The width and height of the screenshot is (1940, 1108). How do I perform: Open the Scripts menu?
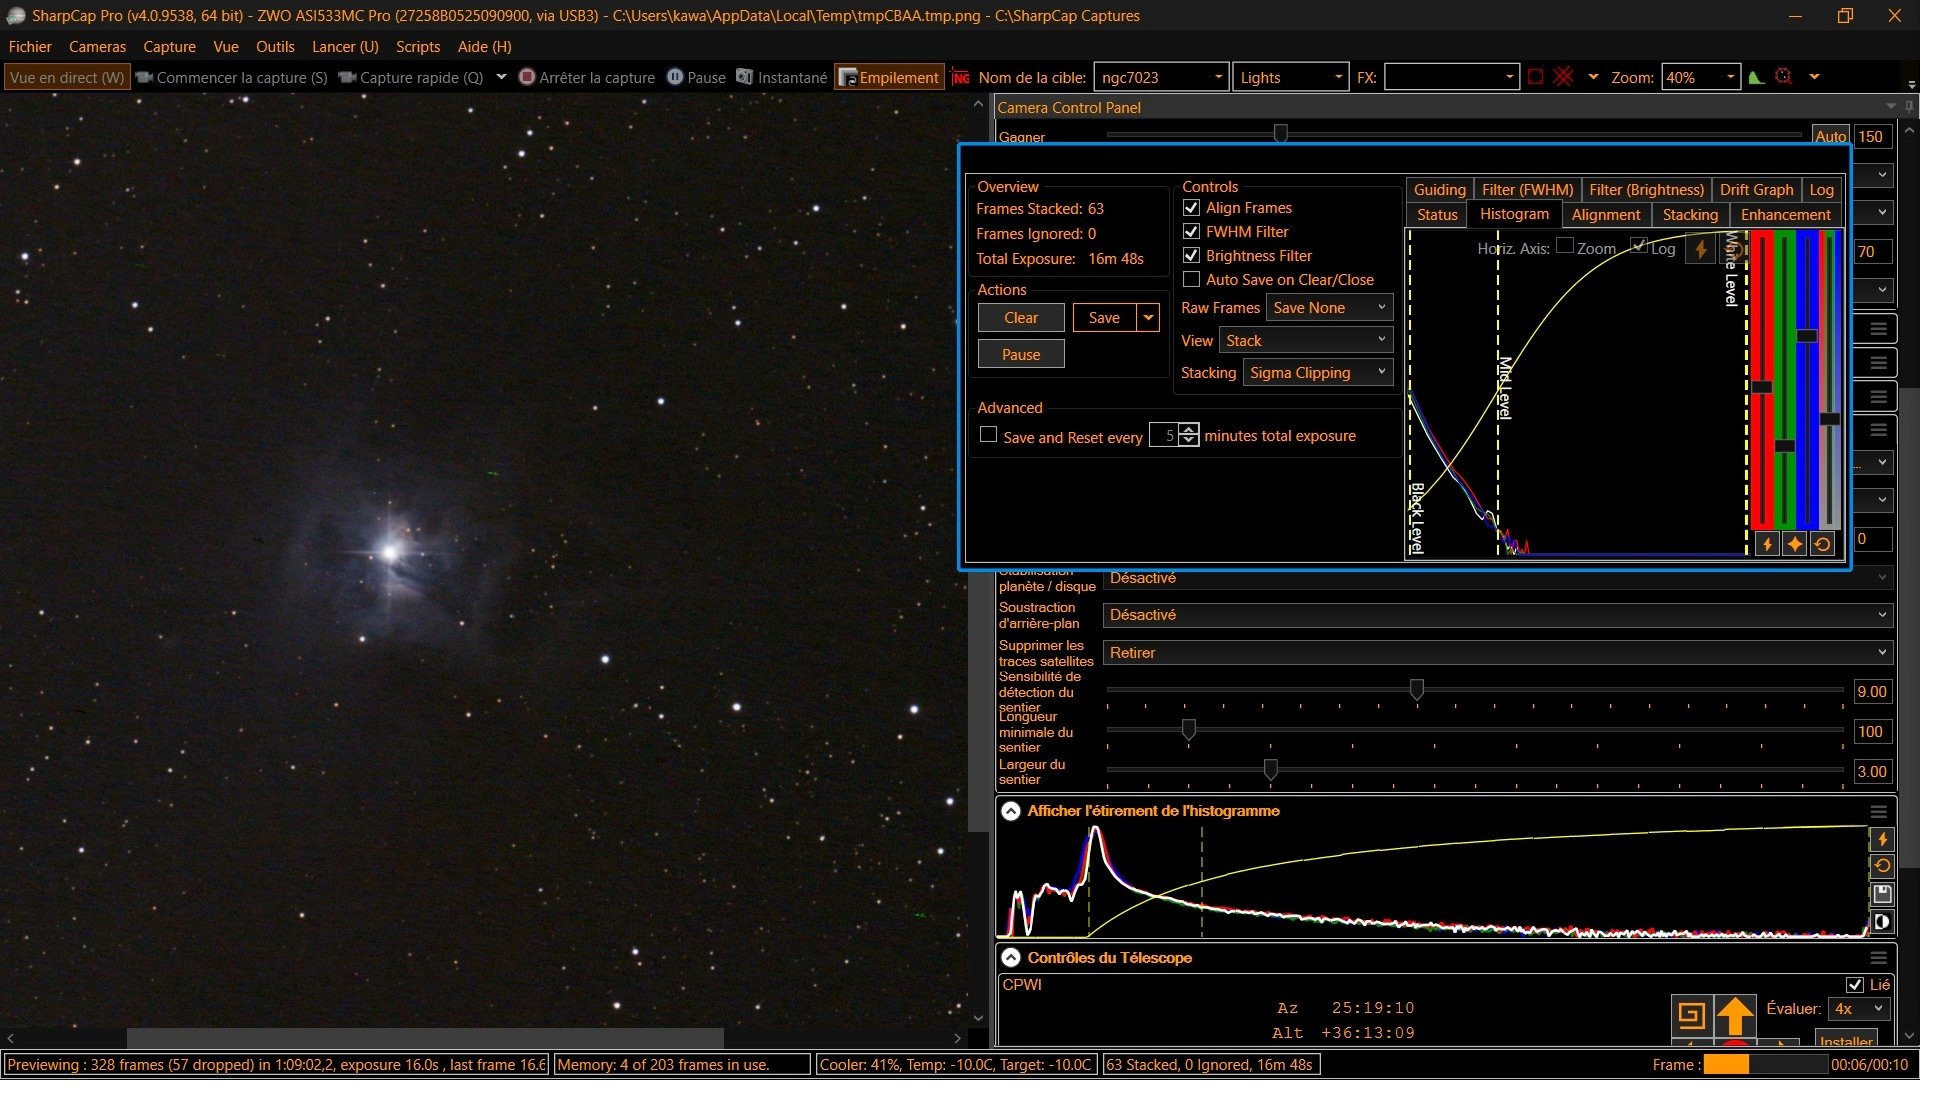(418, 47)
